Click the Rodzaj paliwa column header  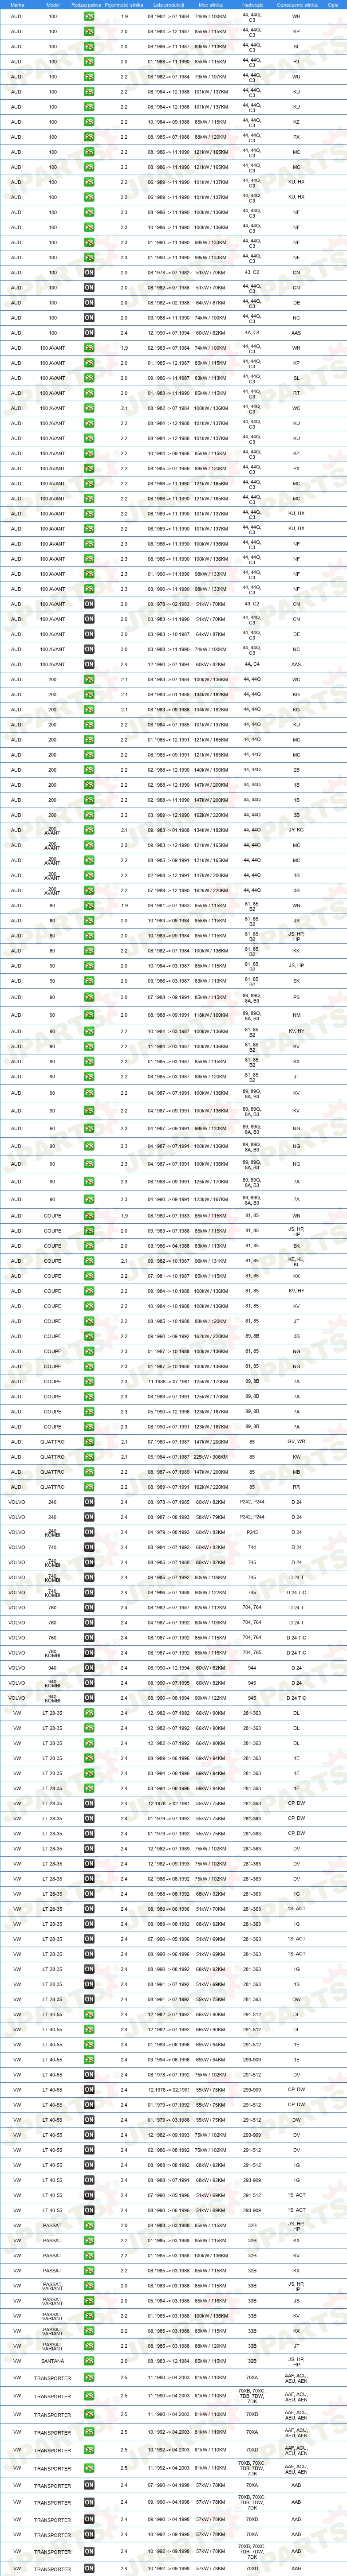click(86, 4)
